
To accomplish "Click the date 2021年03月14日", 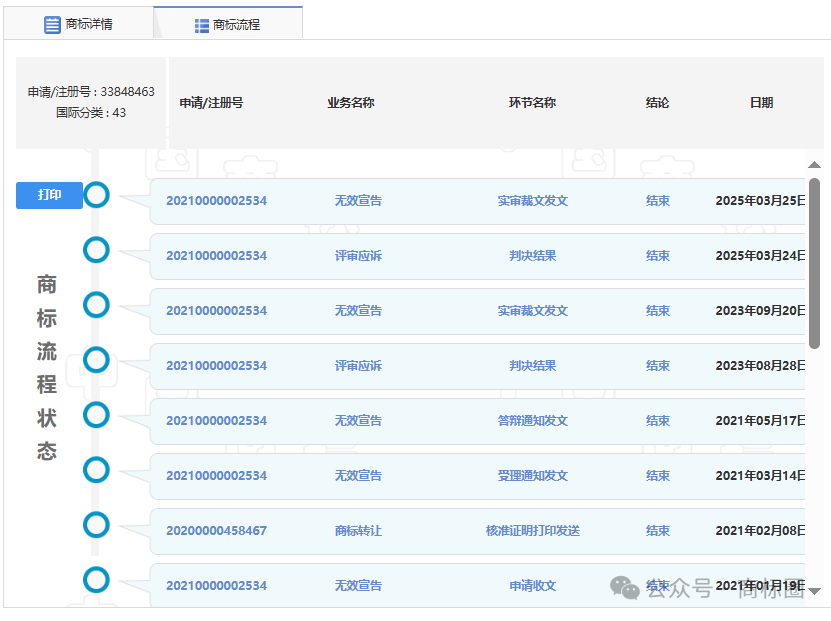I will click(x=760, y=476).
